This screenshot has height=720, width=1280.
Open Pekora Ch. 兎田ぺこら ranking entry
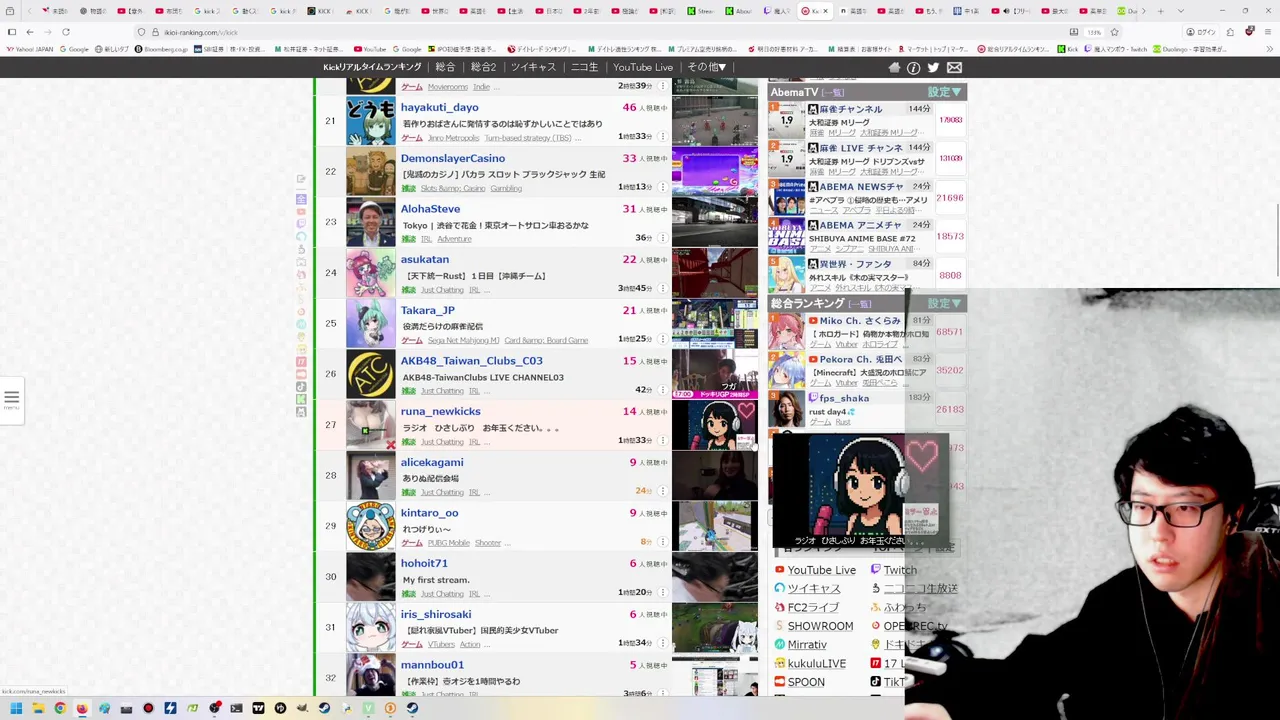(x=866, y=370)
